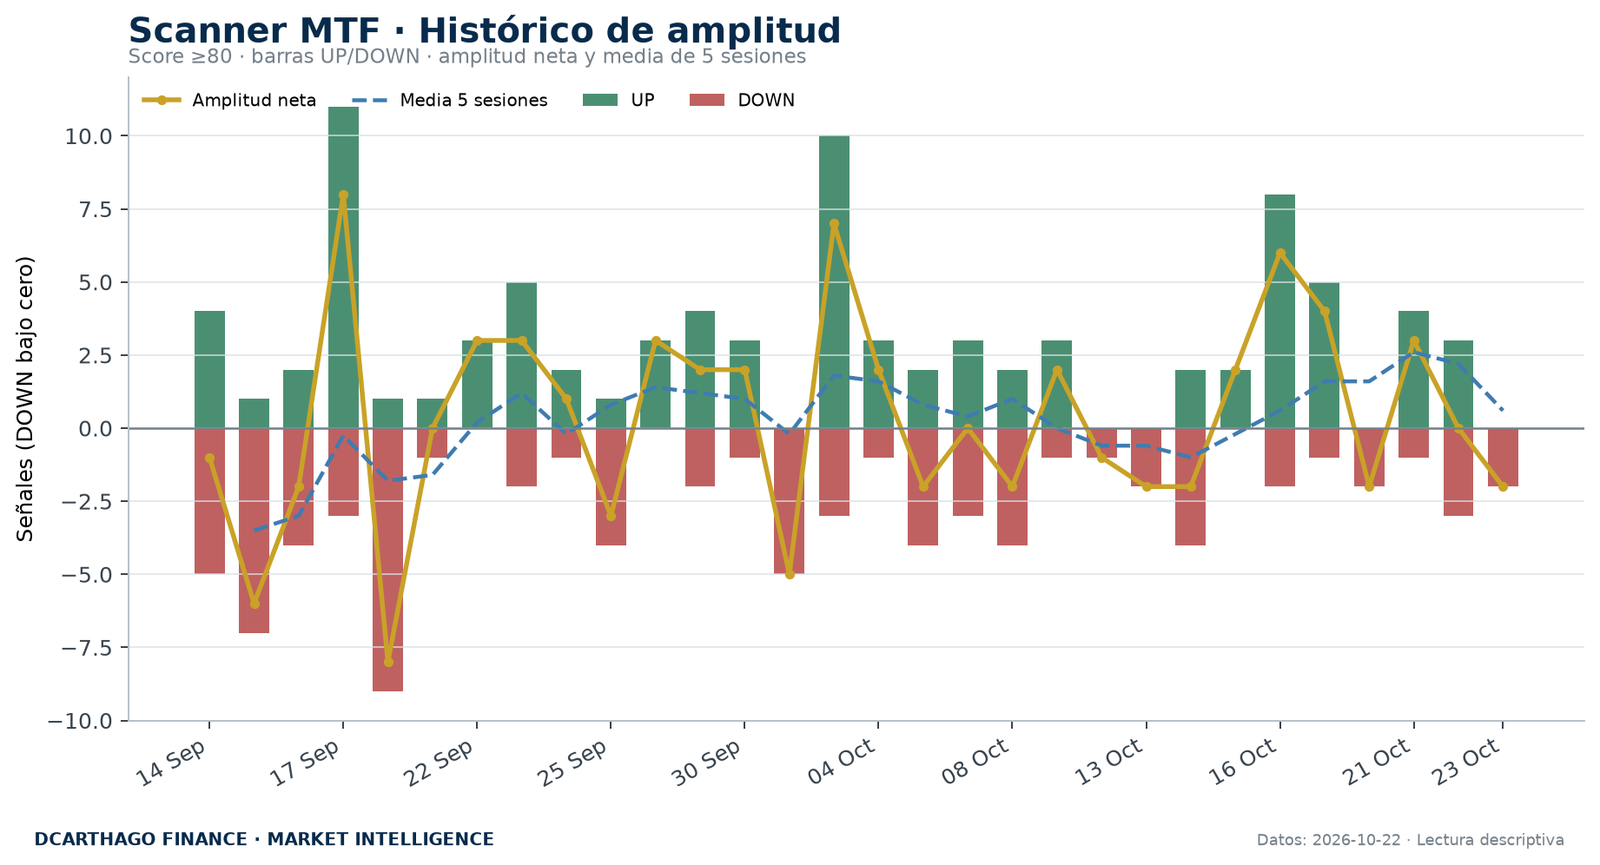Click the green UP legend swatch
Screen dimensions: 1600x865
[x=600, y=100]
